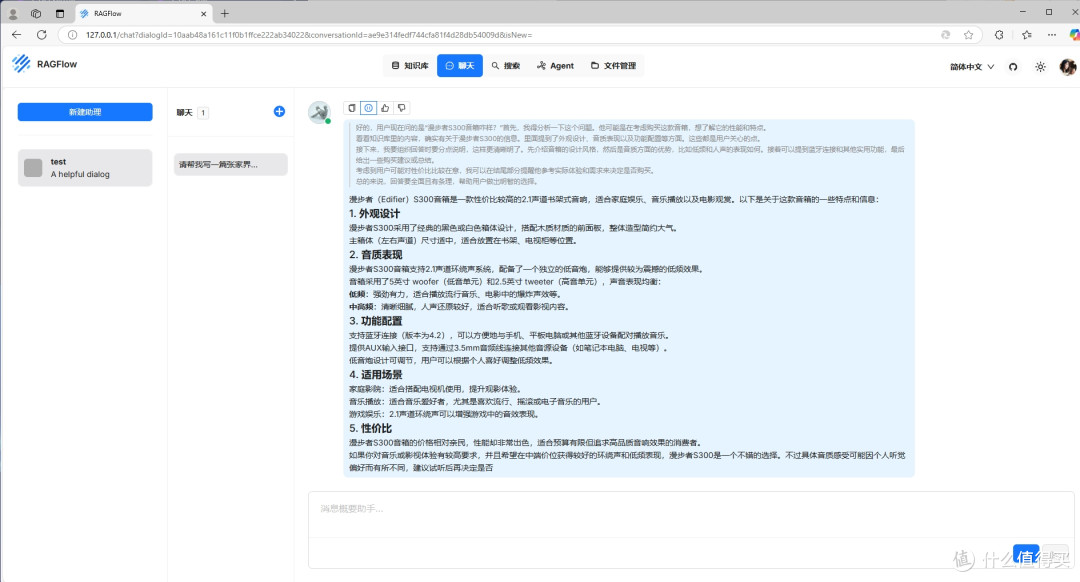Click the heading 1. 外观设计
Viewport: 1080px width, 582px height.
coord(374,214)
